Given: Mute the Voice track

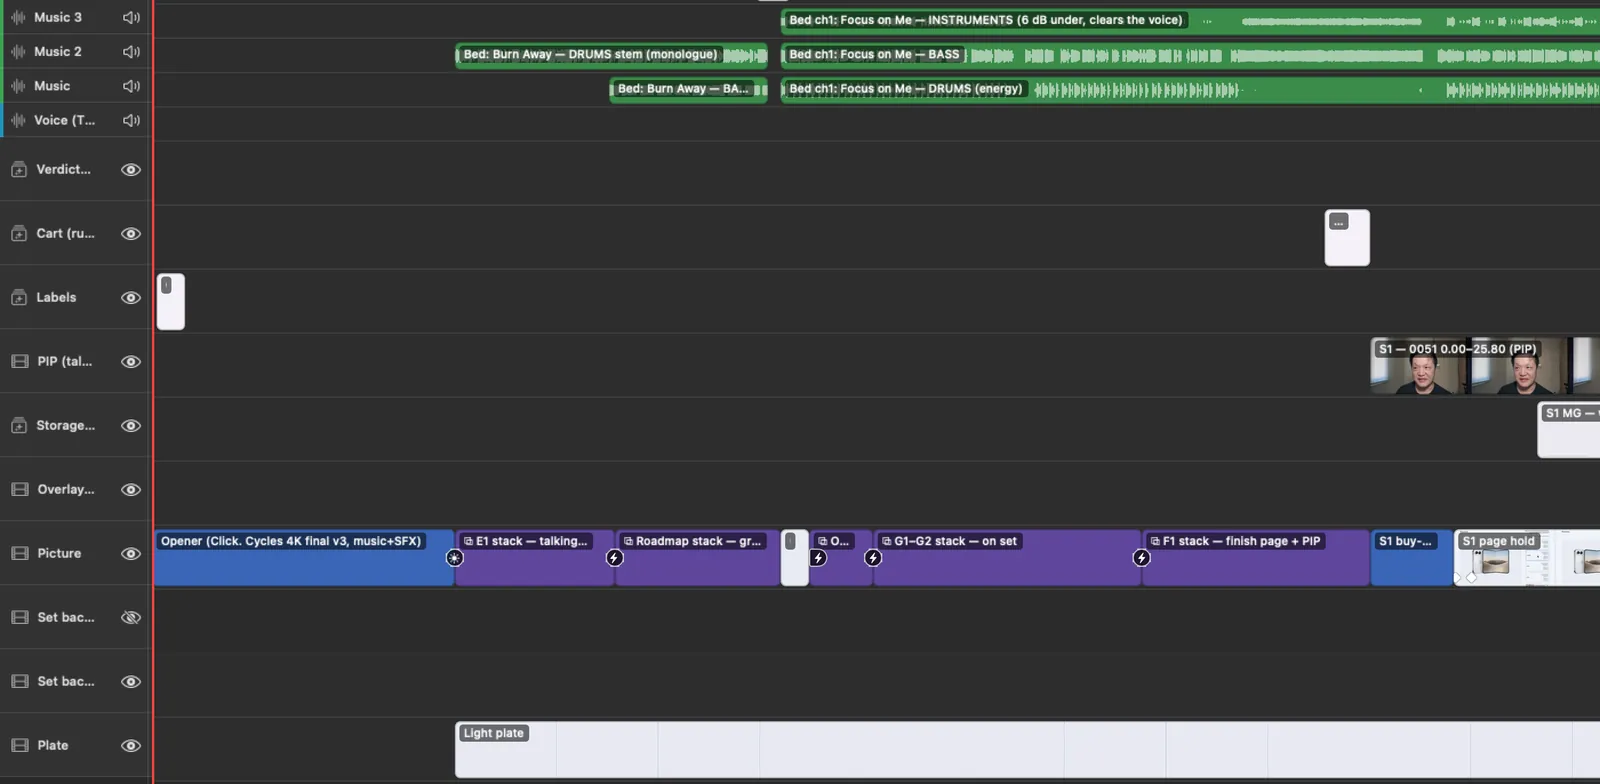Looking at the screenshot, I should click(x=131, y=120).
